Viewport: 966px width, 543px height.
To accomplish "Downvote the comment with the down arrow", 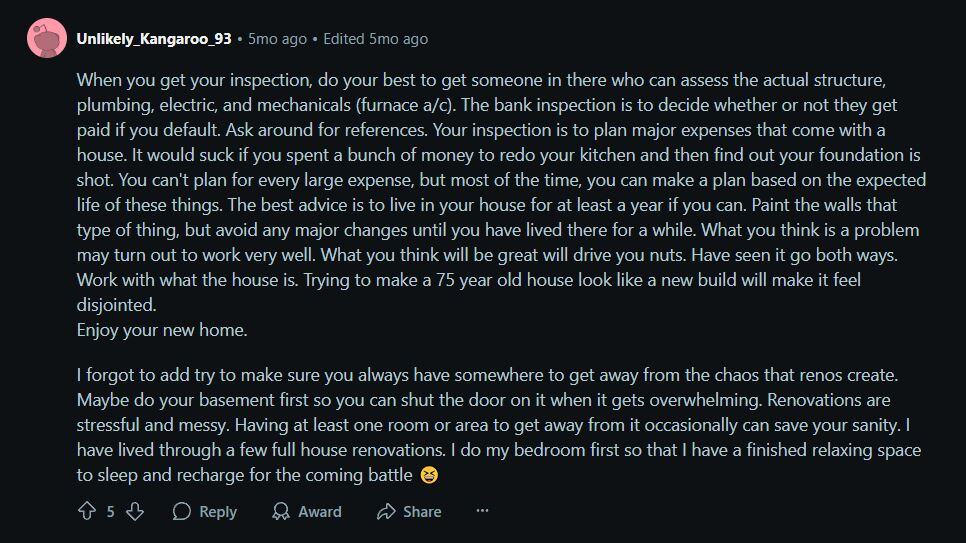I will point(135,511).
